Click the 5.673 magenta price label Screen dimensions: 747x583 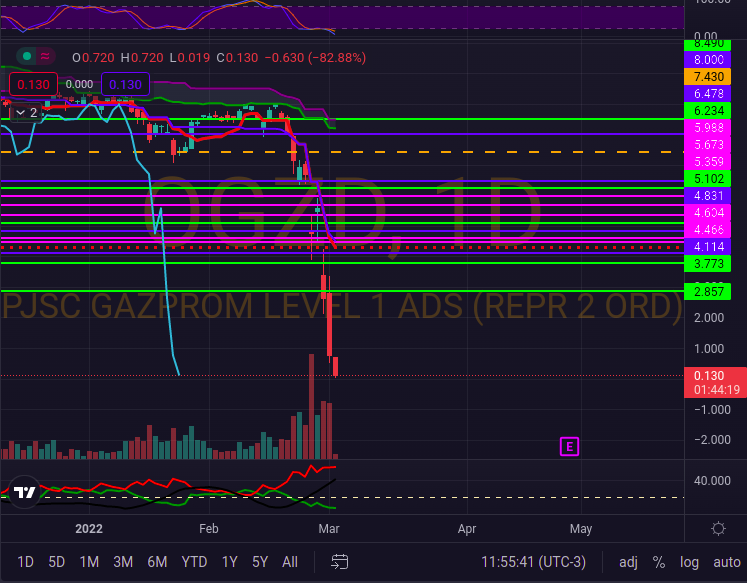(708, 145)
